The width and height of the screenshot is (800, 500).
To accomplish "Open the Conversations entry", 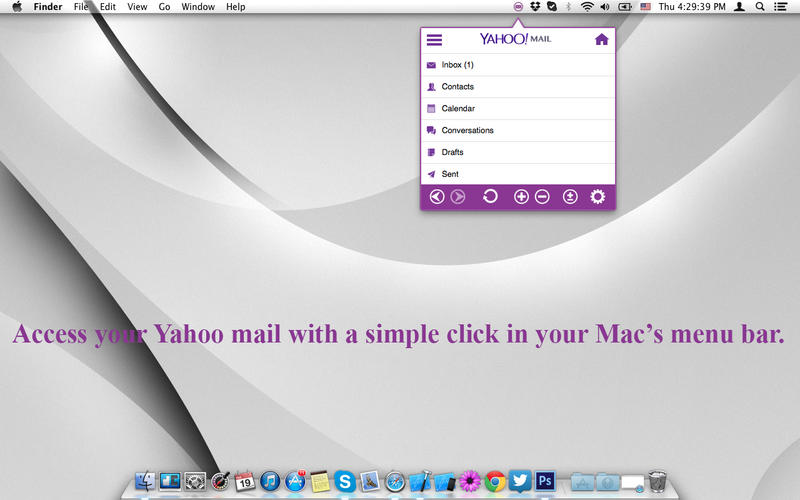I will tap(518, 130).
